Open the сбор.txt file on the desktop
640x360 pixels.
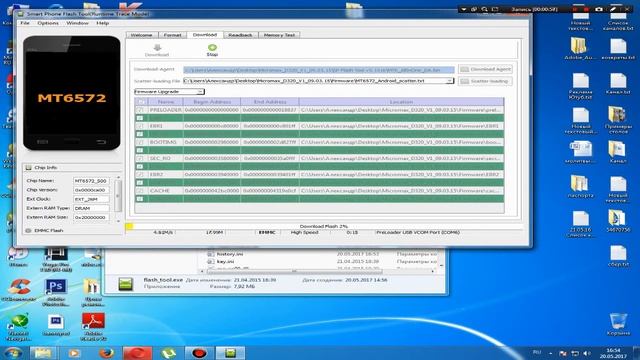click(x=618, y=256)
